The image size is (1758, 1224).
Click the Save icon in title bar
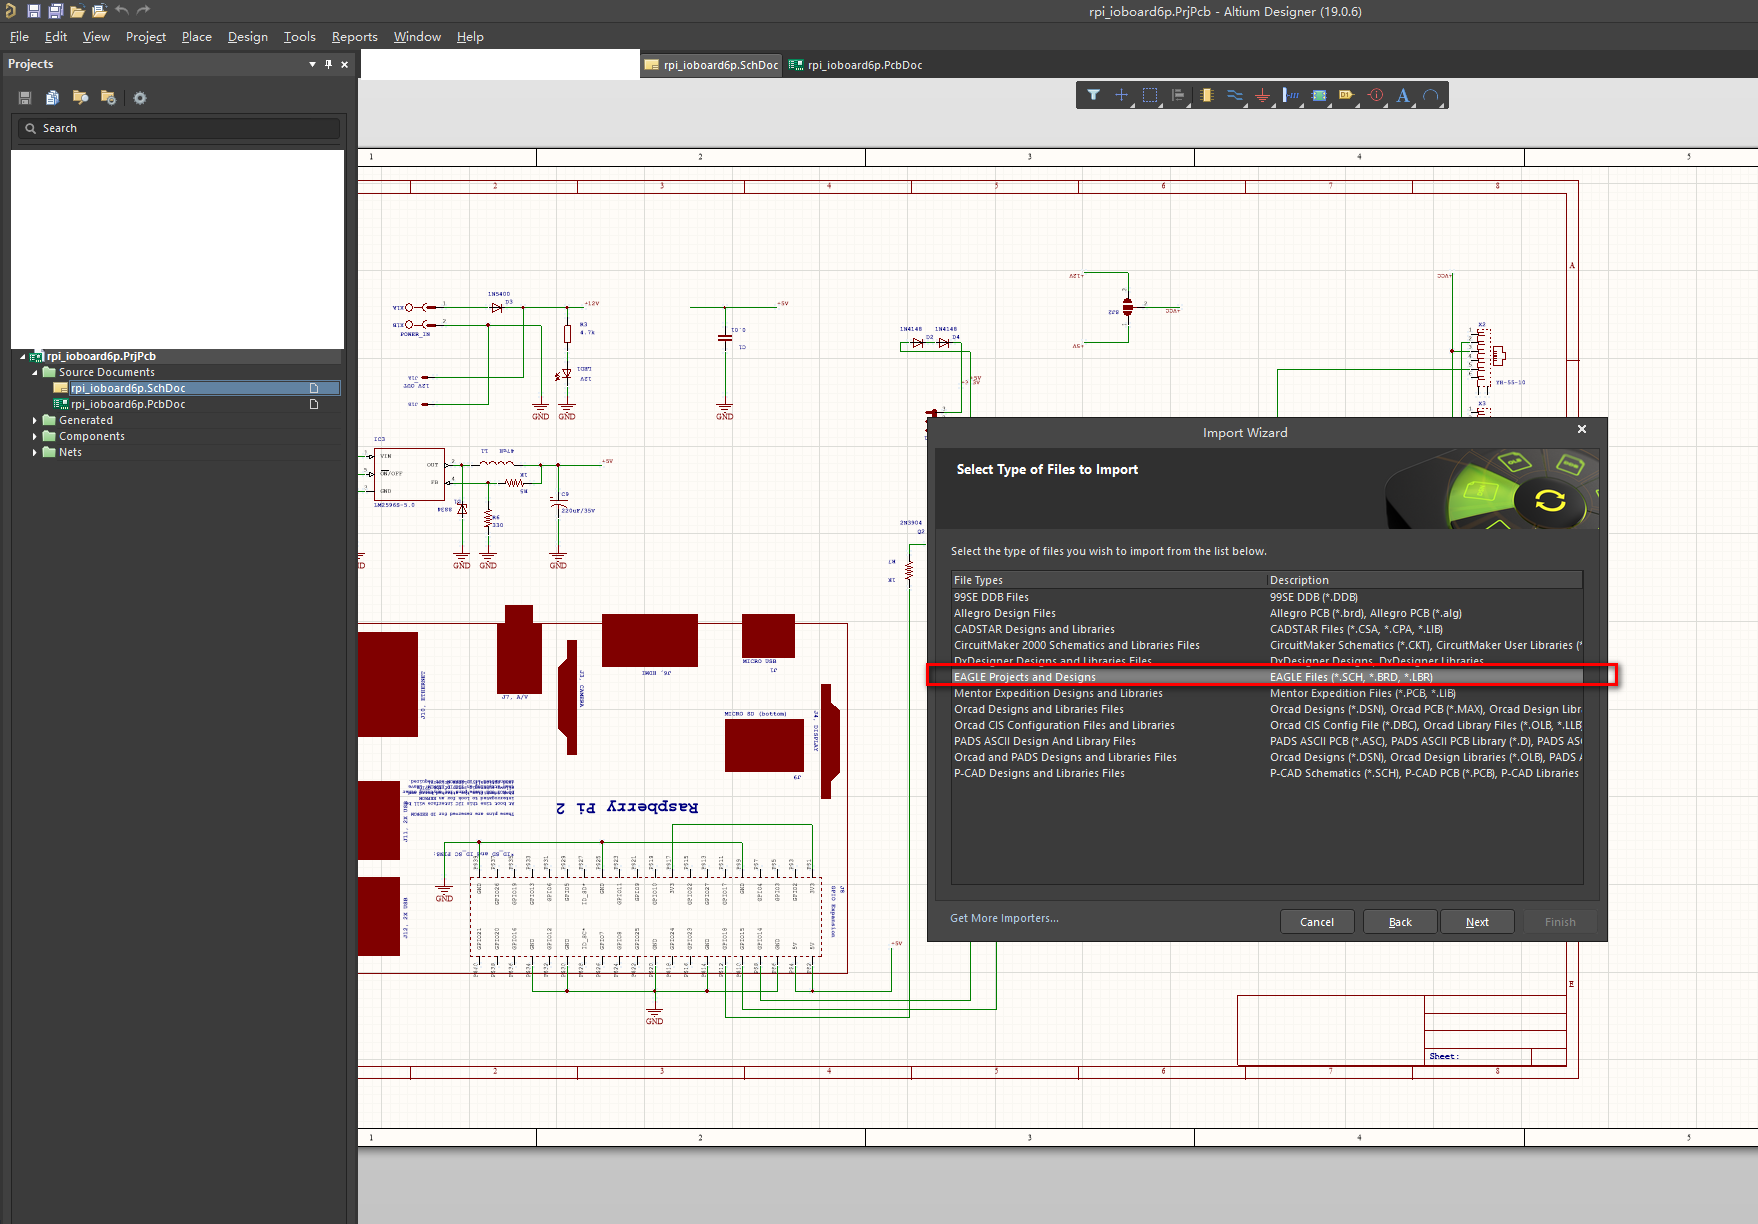(x=33, y=11)
